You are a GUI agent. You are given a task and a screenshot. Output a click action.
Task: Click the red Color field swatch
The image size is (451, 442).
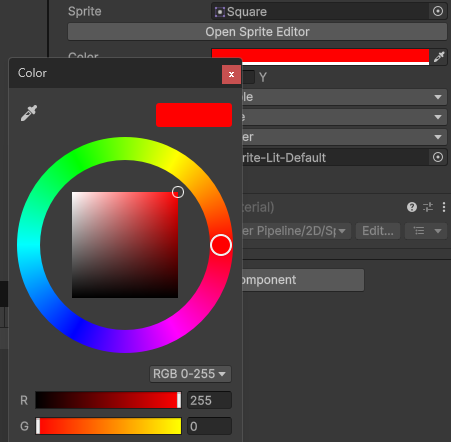[320, 57]
